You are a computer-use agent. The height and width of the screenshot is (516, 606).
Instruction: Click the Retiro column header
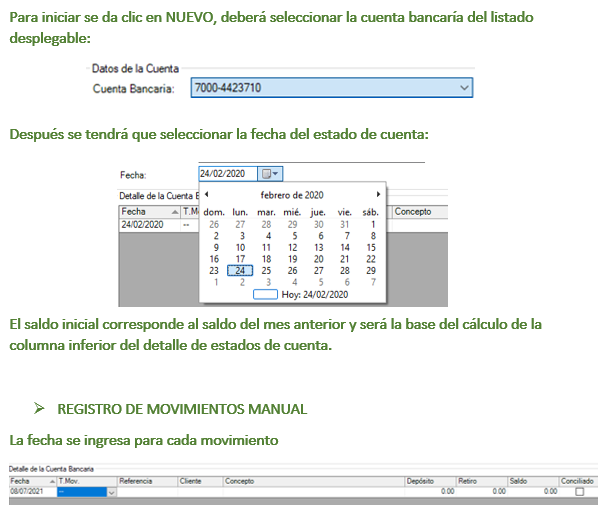tap(482, 481)
